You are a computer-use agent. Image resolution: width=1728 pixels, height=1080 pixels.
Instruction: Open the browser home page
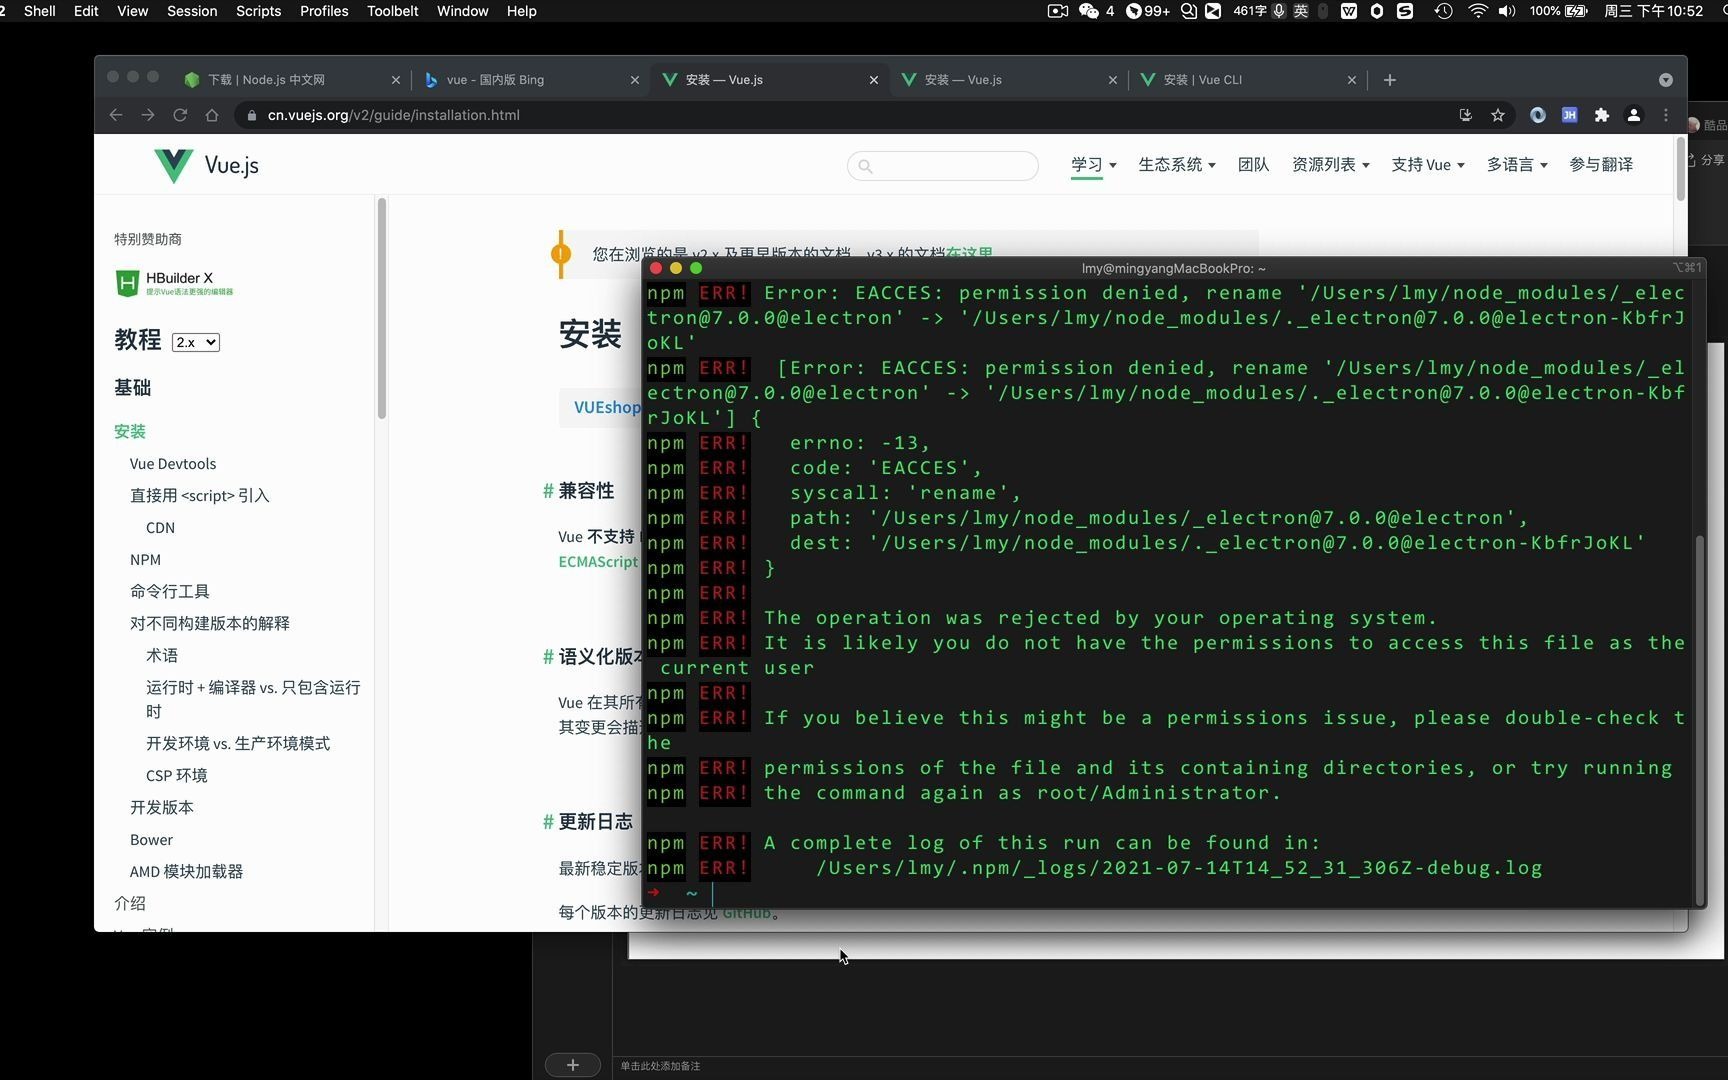(x=212, y=115)
